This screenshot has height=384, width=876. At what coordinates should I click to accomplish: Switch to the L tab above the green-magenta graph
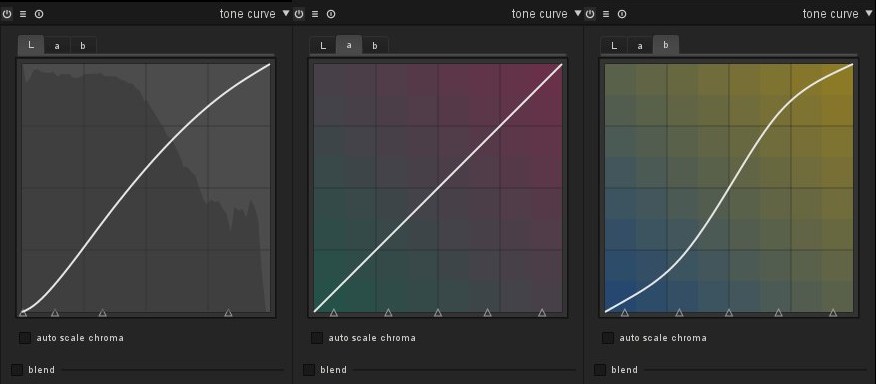coord(323,46)
